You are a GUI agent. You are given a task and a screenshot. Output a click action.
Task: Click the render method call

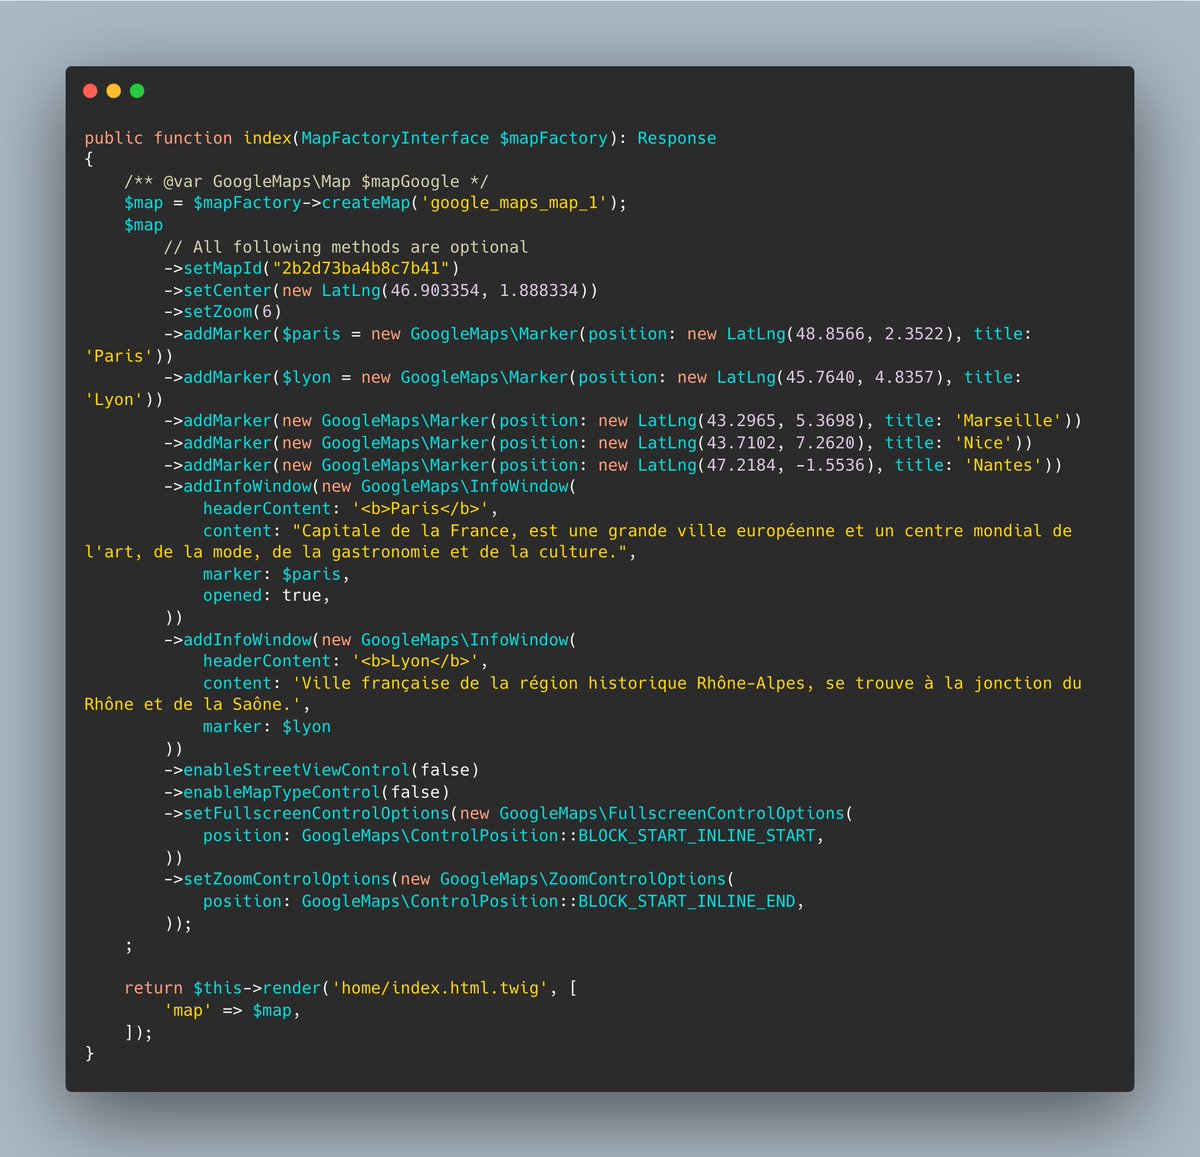tap(292, 988)
